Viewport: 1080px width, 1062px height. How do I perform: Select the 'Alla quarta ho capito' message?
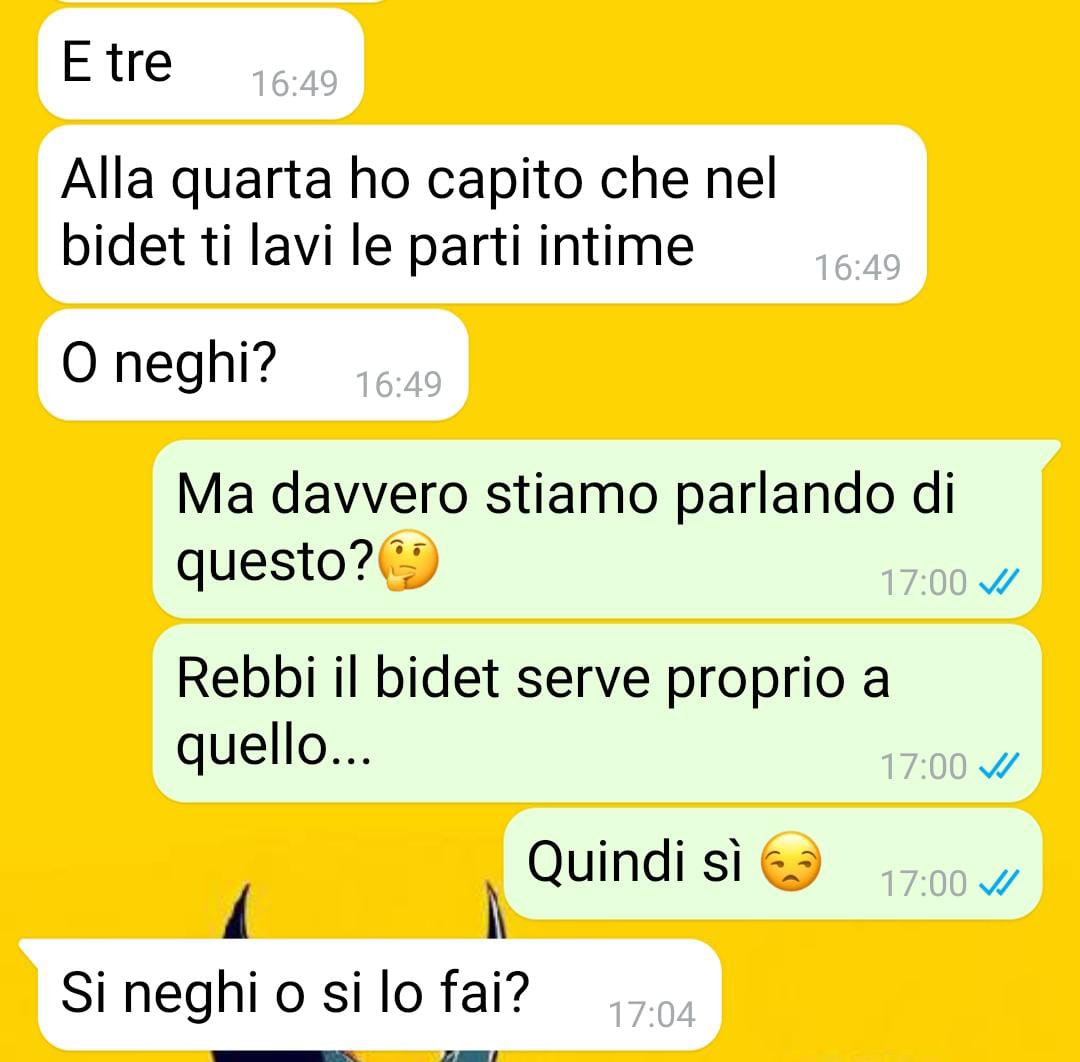482,214
